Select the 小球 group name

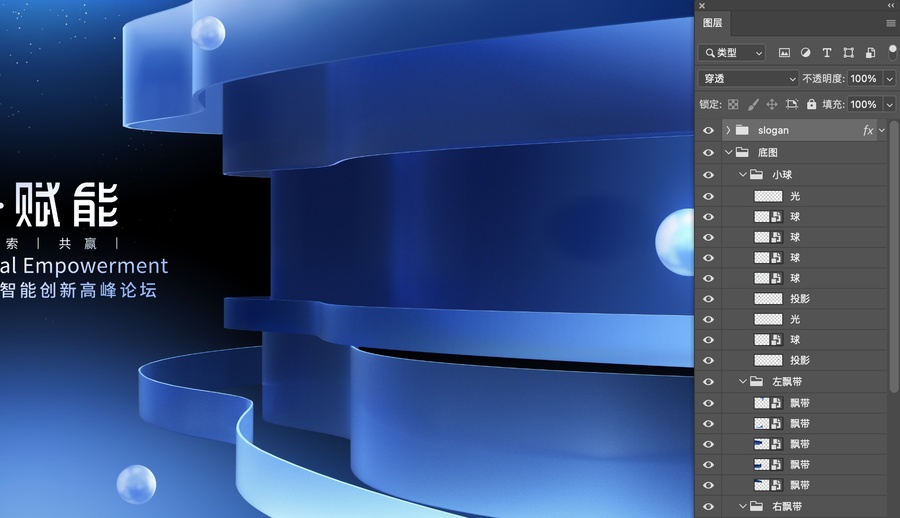tap(782, 175)
